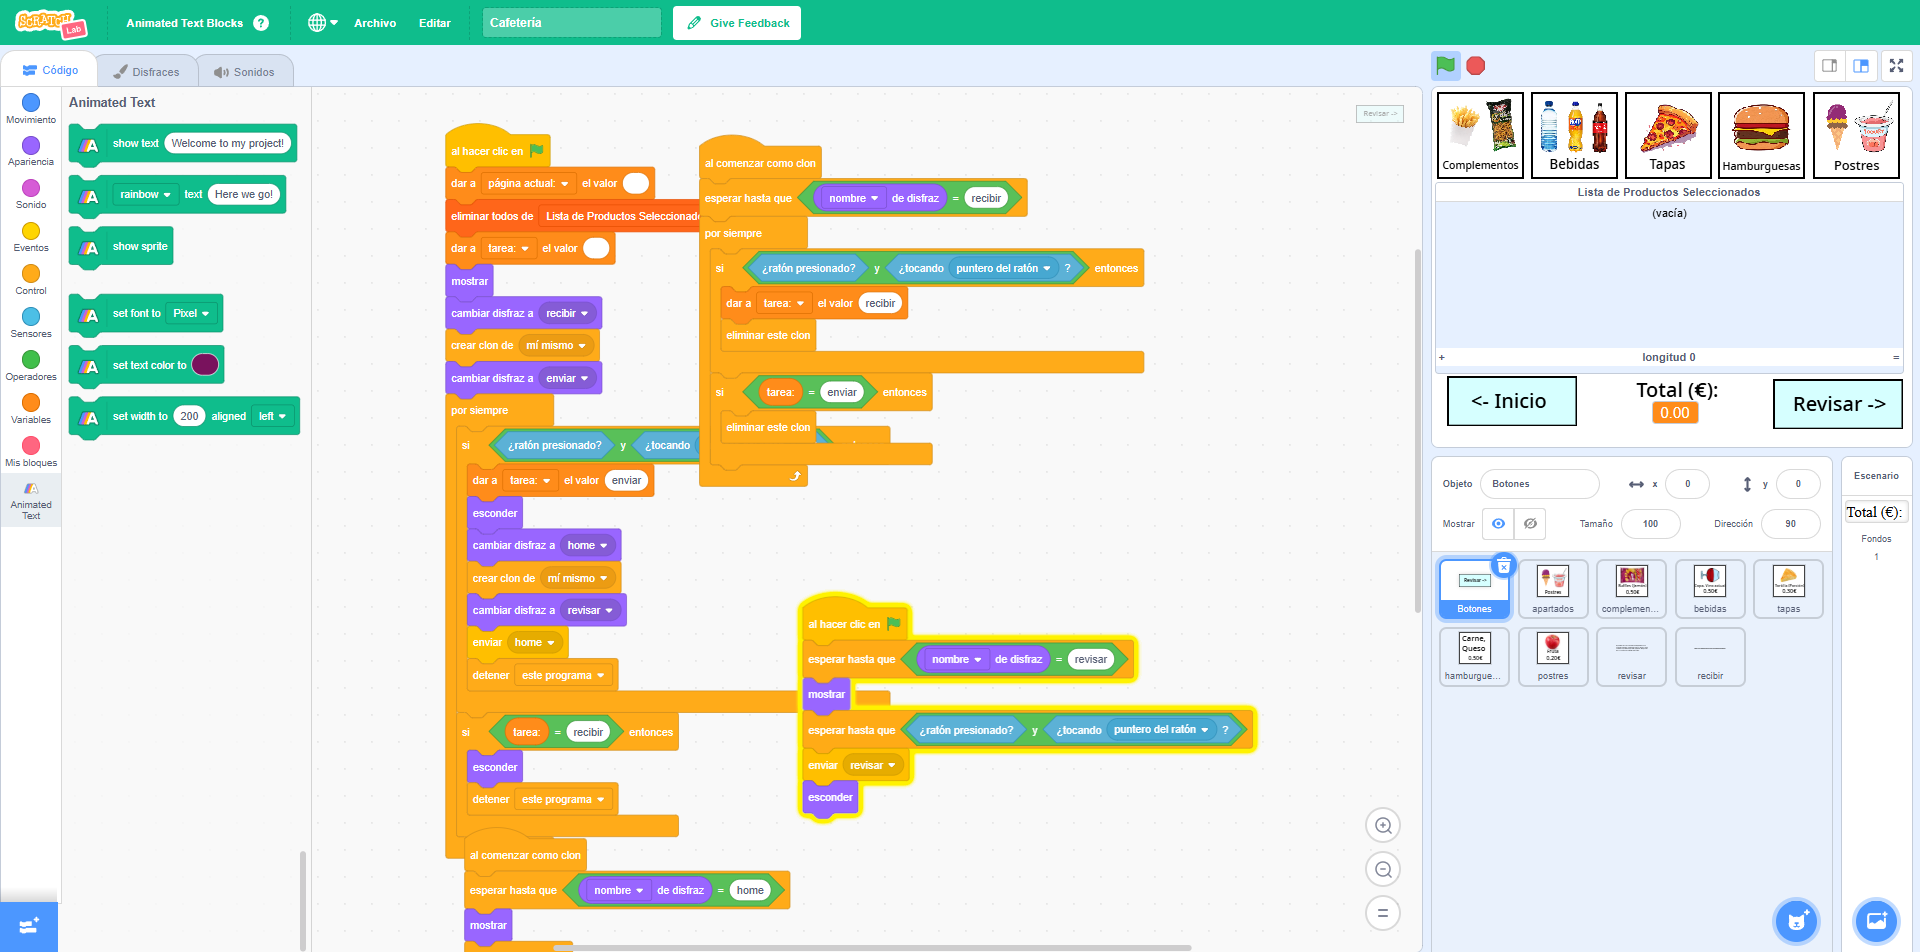Enter full screen stage mode

(1896, 66)
